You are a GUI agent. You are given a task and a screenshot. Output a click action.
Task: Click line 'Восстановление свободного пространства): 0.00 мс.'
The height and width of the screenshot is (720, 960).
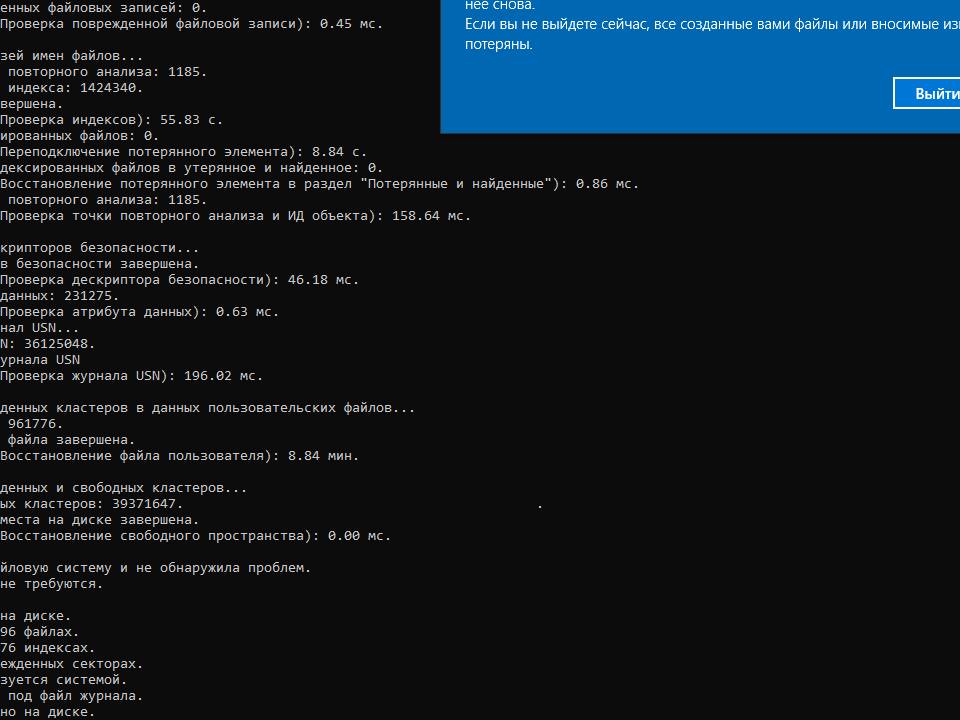click(x=195, y=536)
